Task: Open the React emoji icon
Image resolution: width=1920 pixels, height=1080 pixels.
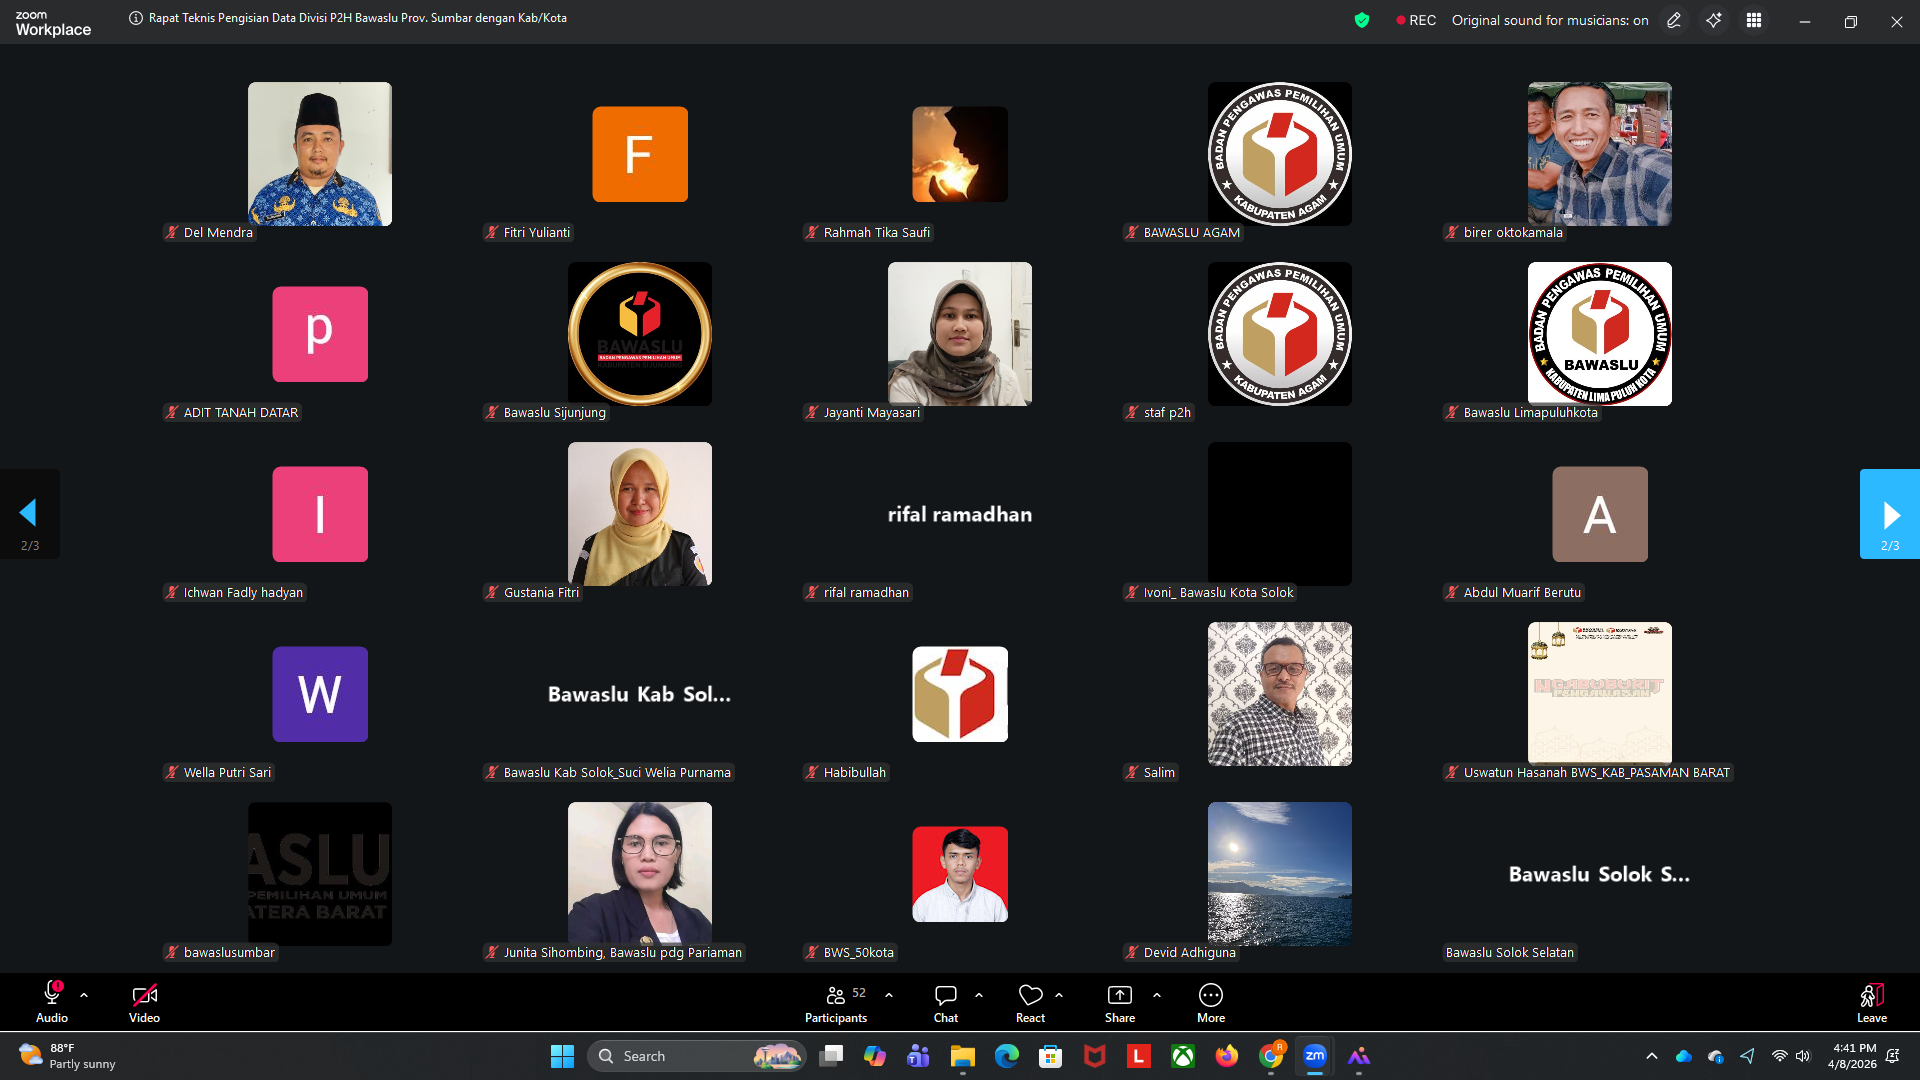Action: tap(1030, 995)
